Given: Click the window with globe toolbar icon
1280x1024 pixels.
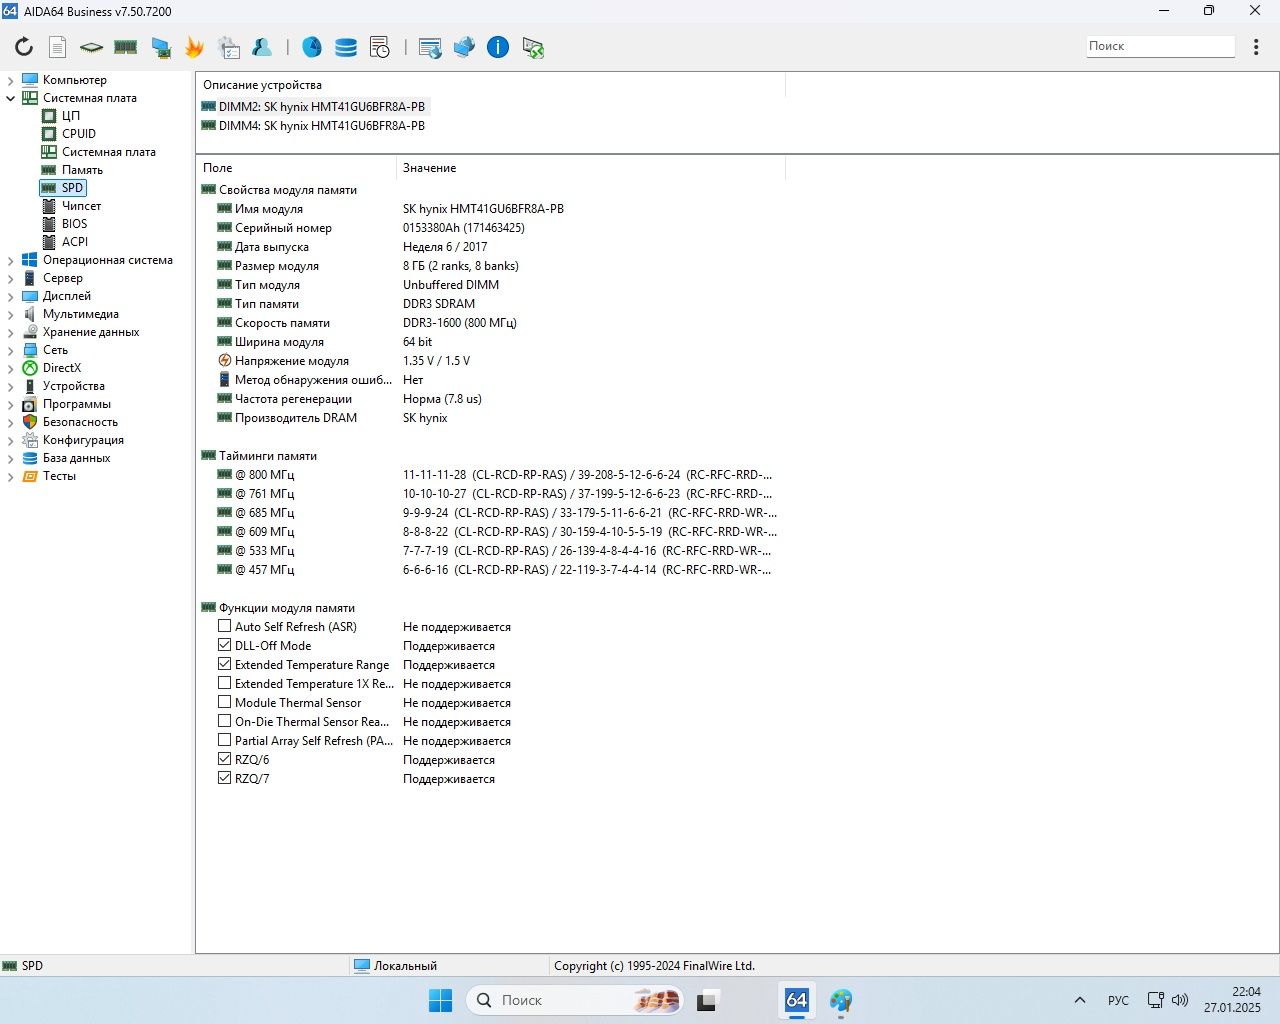Looking at the screenshot, I should tap(430, 47).
